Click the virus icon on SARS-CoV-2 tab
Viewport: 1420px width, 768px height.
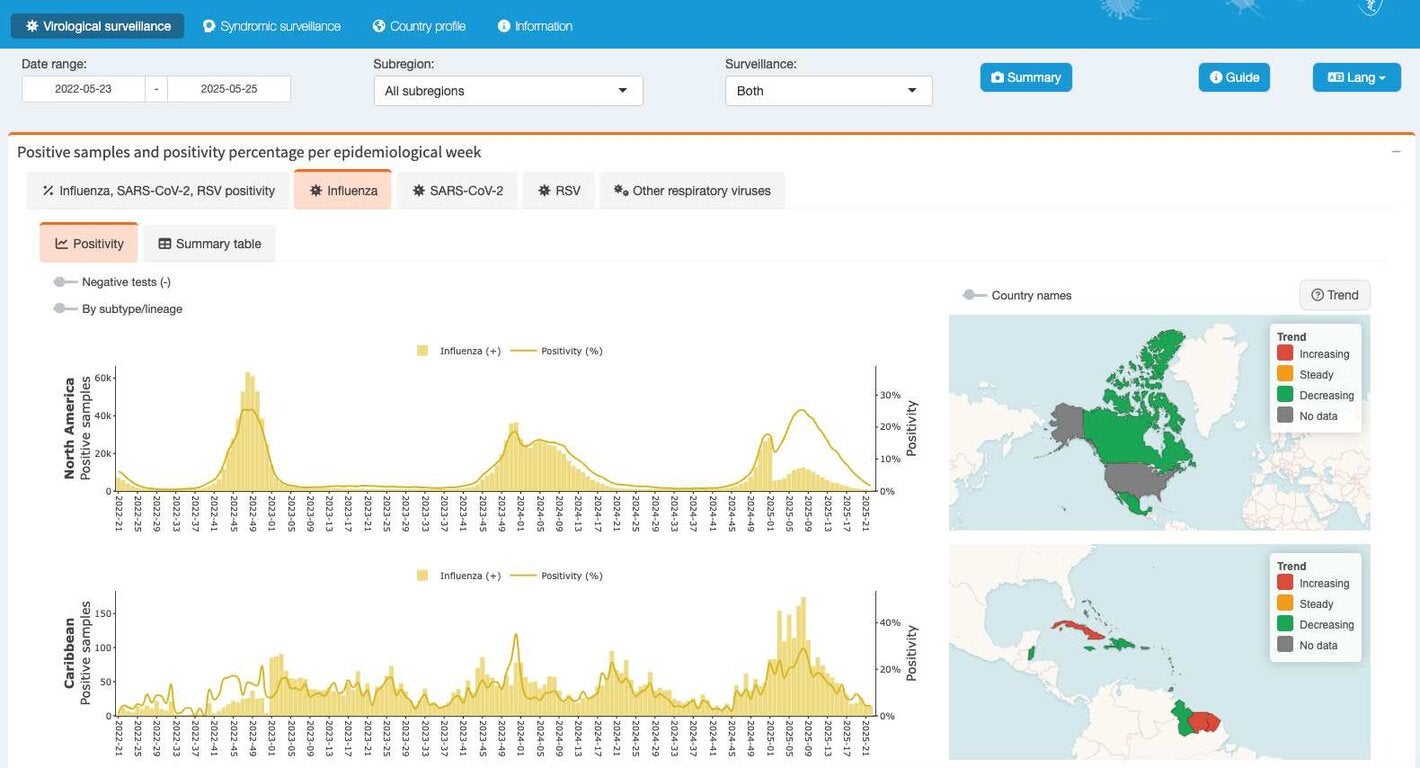[x=418, y=190]
